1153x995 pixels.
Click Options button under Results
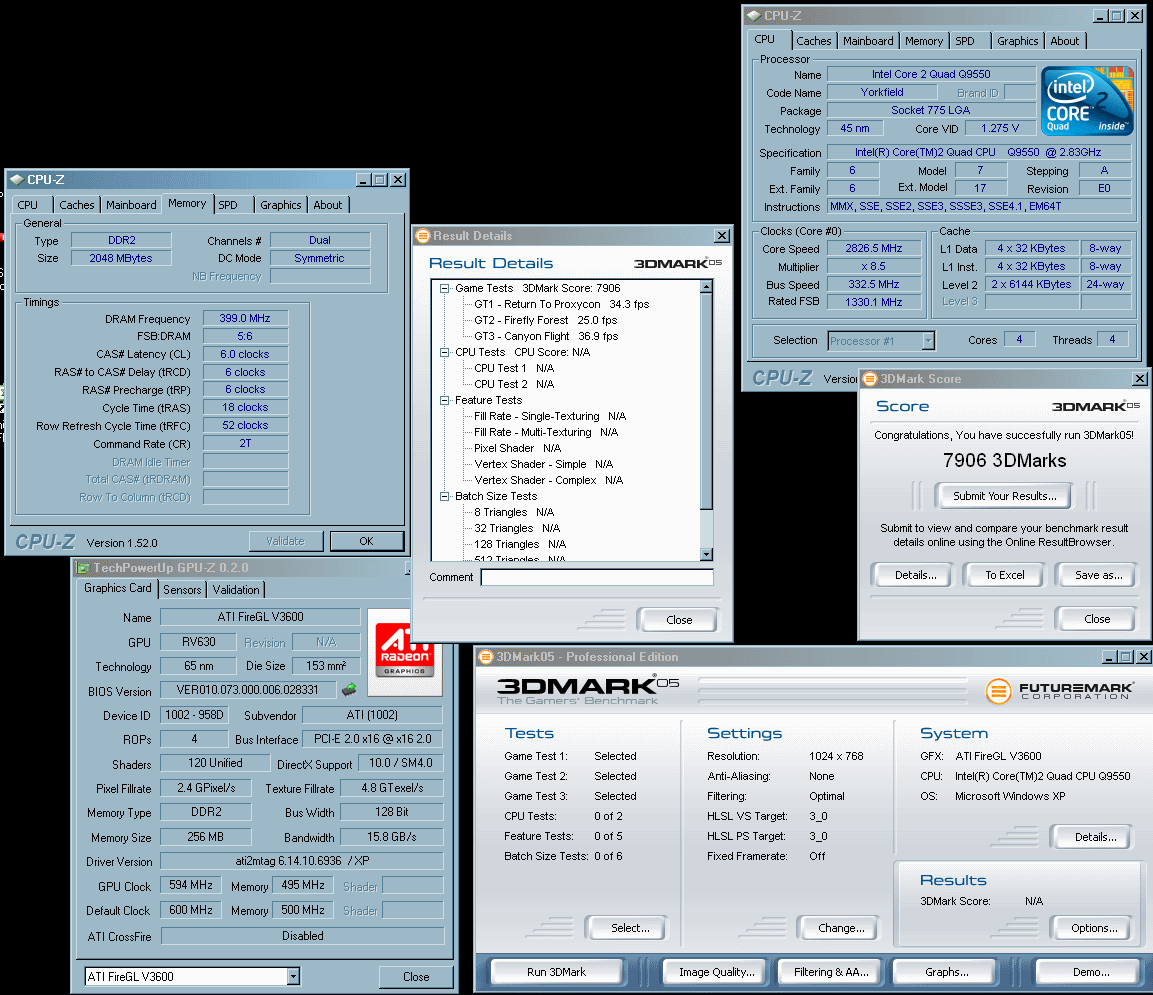pos(1093,928)
